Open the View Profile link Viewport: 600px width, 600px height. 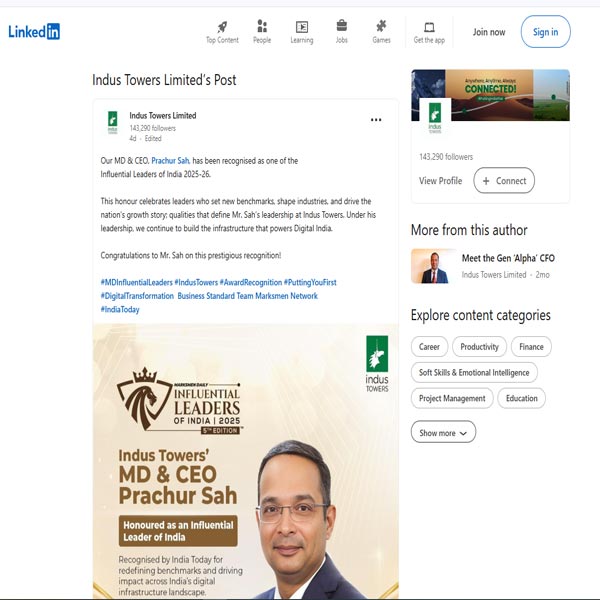pyautogui.click(x=440, y=181)
